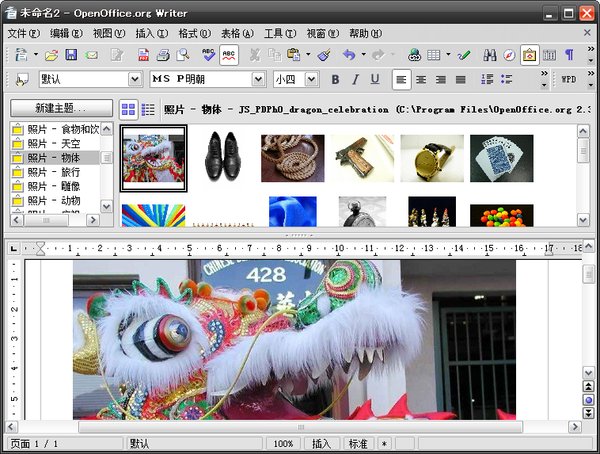Click the Print file icon
This screenshot has width=600, height=454.
pyautogui.click(x=163, y=55)
